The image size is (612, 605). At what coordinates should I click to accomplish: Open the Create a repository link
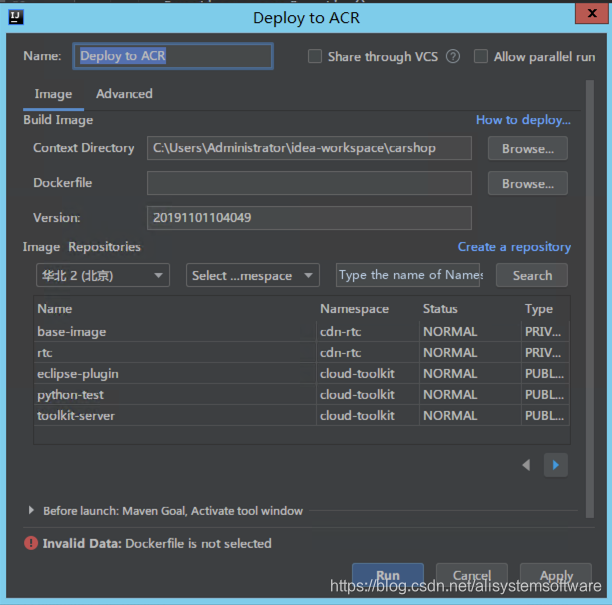pos(514,247)
